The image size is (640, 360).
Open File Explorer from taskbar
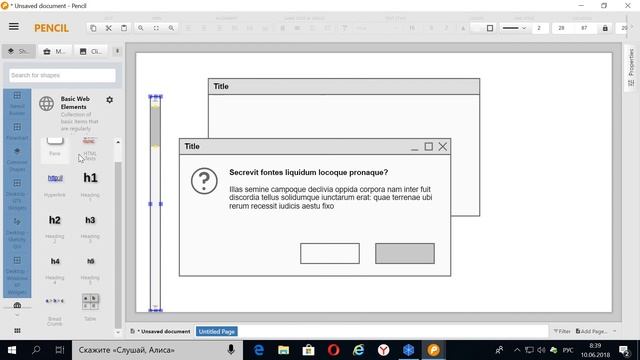[284, 350]
